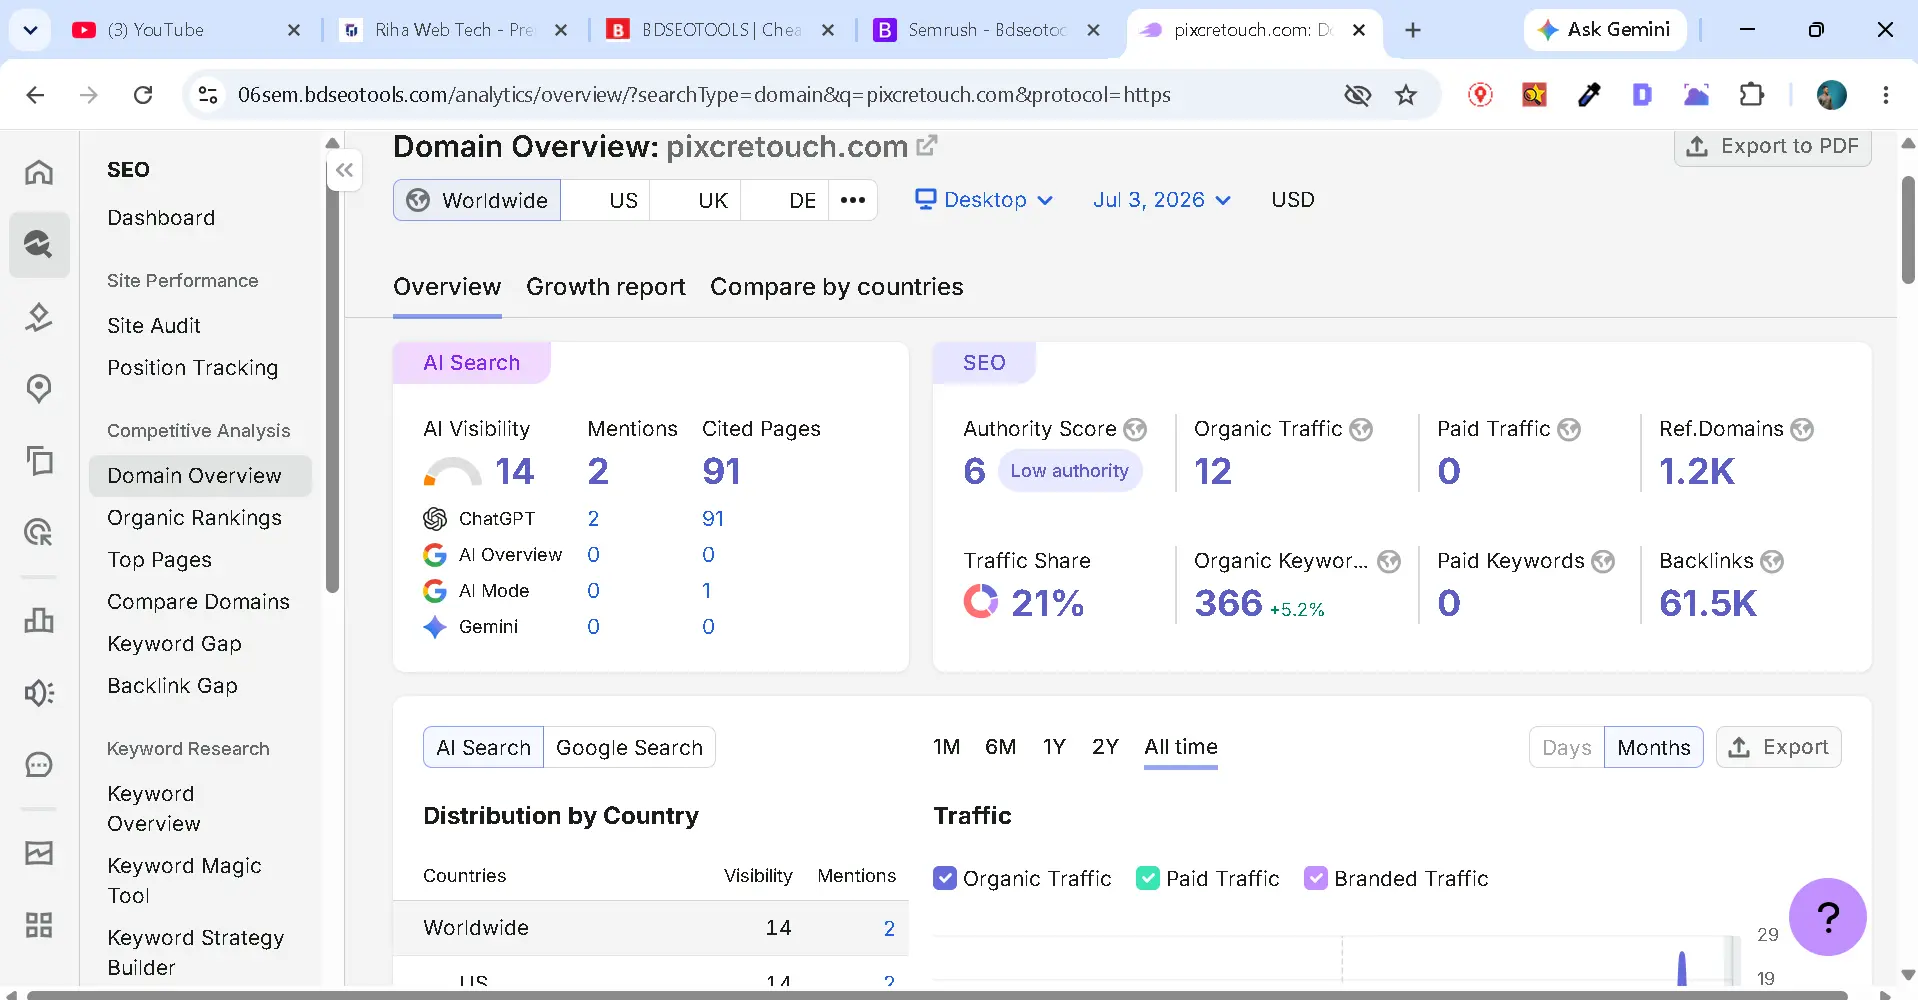Viewport: 1918px width, 1000px height.
Task: Reload the page in browser
Action: point(143,95)
